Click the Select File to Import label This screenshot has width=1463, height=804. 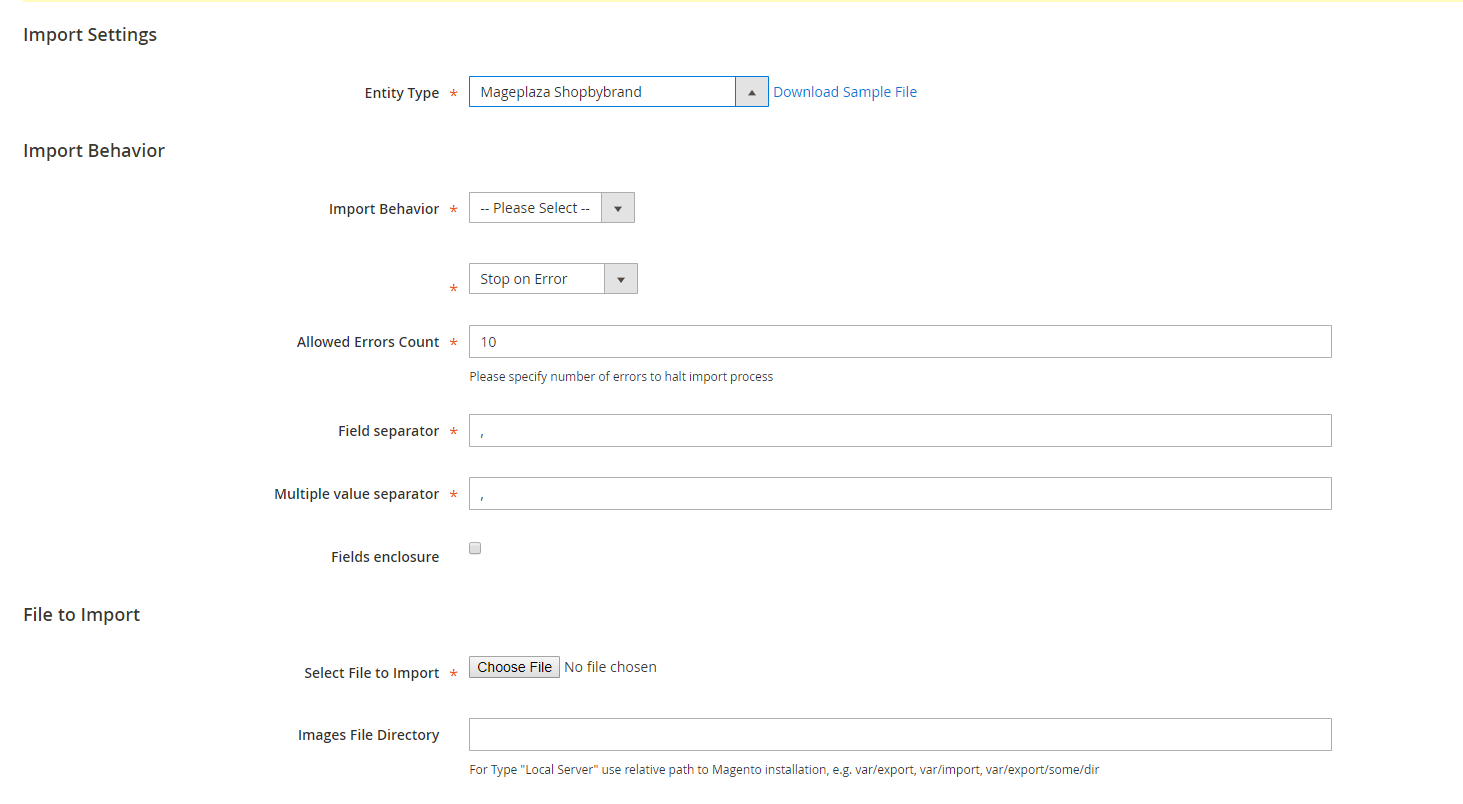(371, 673)
